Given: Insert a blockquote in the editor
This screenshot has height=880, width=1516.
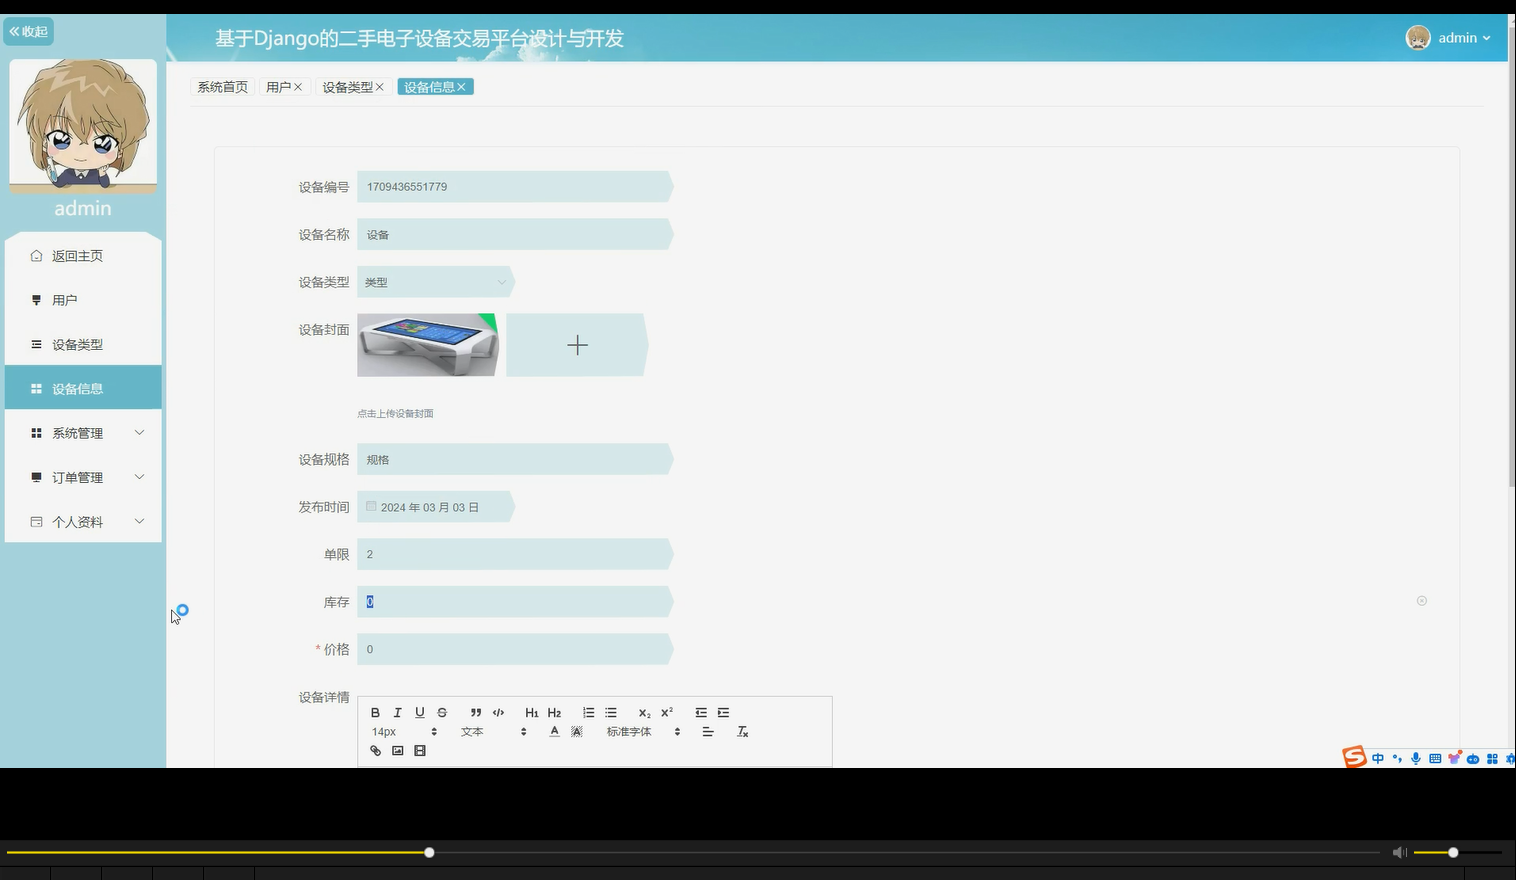Looking at the screenshot, I should pyautogui.click(x=476, y=713).
